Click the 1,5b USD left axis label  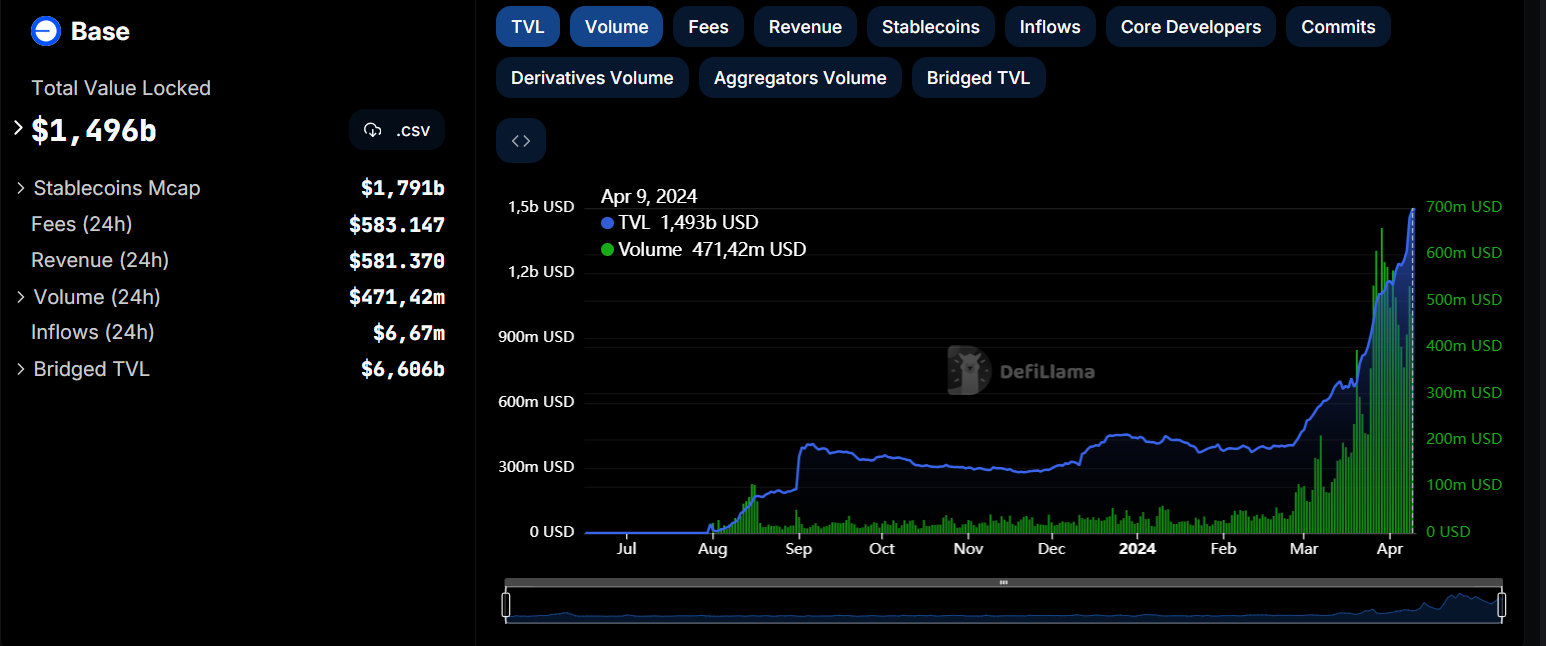543,207
